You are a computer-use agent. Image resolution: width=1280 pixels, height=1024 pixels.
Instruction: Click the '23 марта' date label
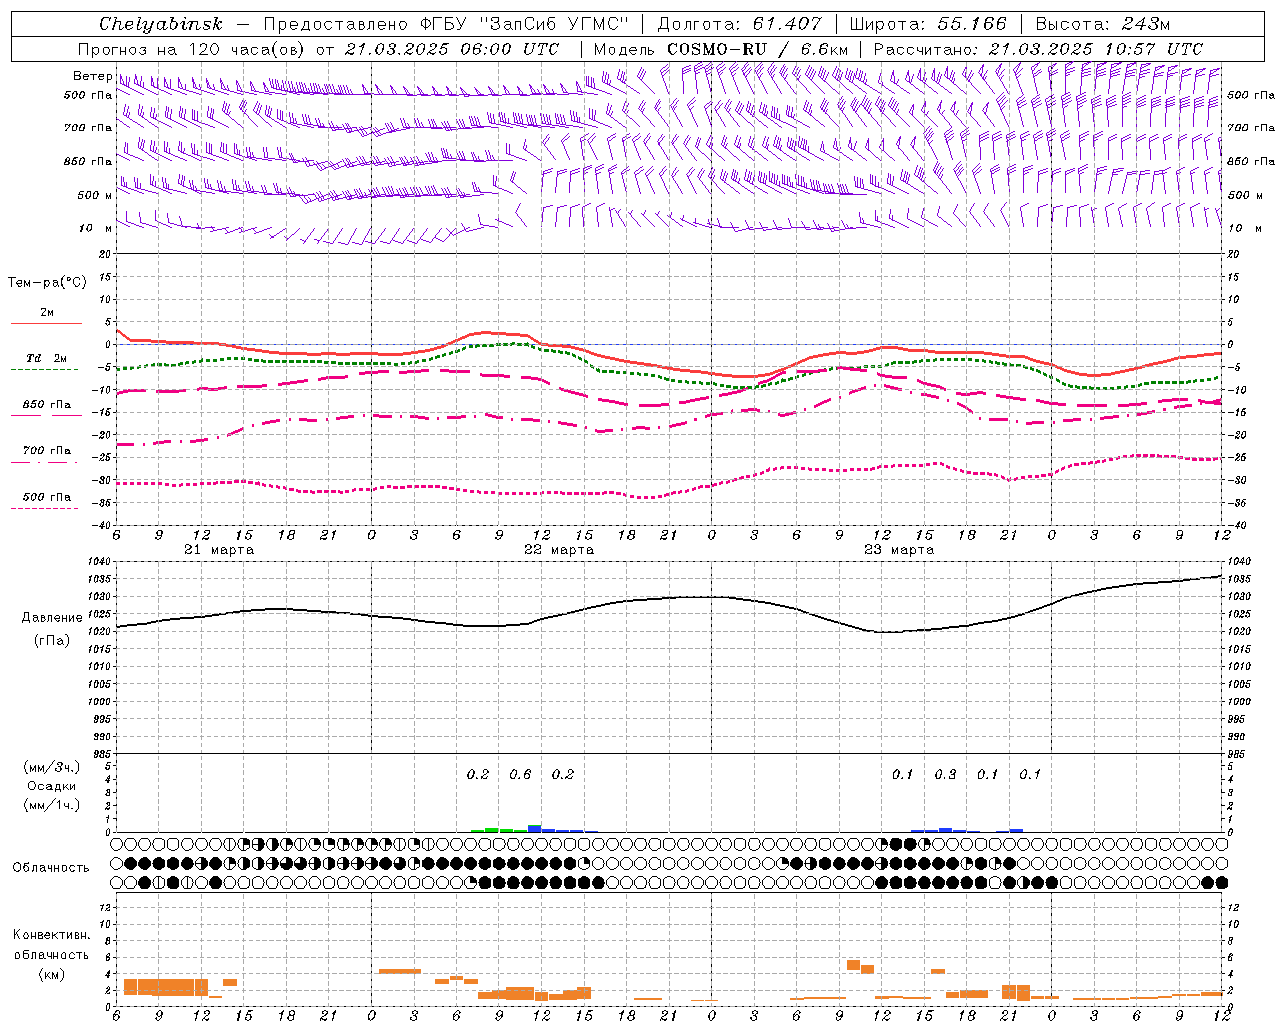899,550
